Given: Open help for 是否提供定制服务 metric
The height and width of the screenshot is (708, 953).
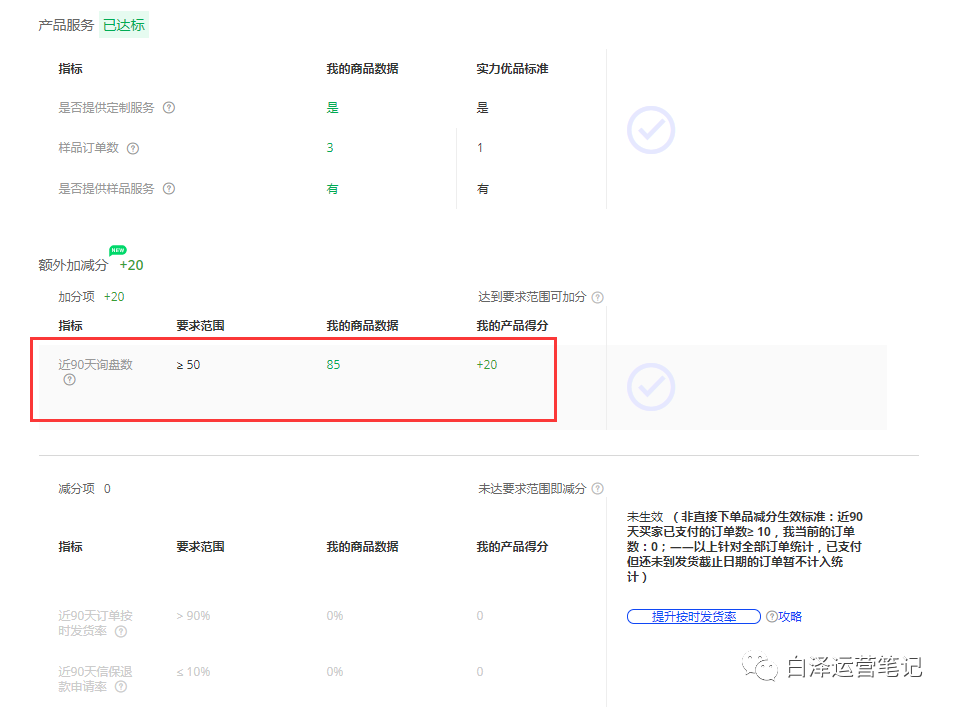Looking at the screenshot, I should pos(168,107).
